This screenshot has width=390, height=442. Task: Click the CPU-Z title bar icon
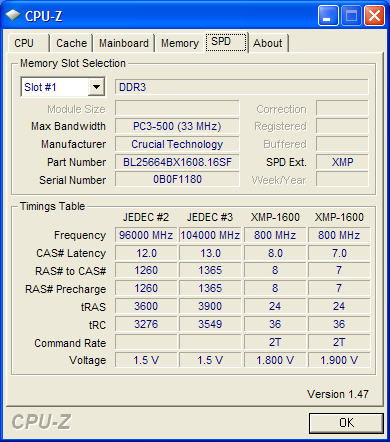coord(13,16)
